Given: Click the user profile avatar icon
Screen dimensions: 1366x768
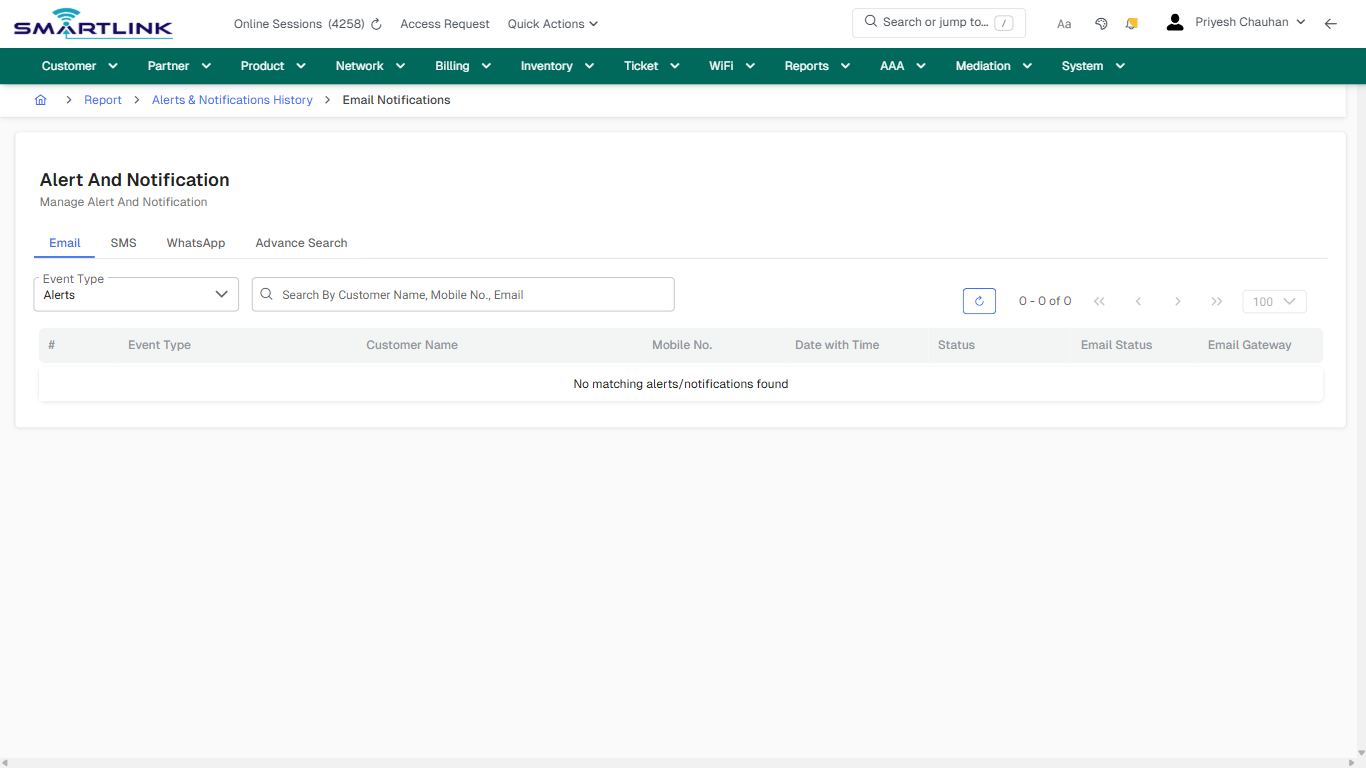Looking at the screenshot, I should [1174, 21].
